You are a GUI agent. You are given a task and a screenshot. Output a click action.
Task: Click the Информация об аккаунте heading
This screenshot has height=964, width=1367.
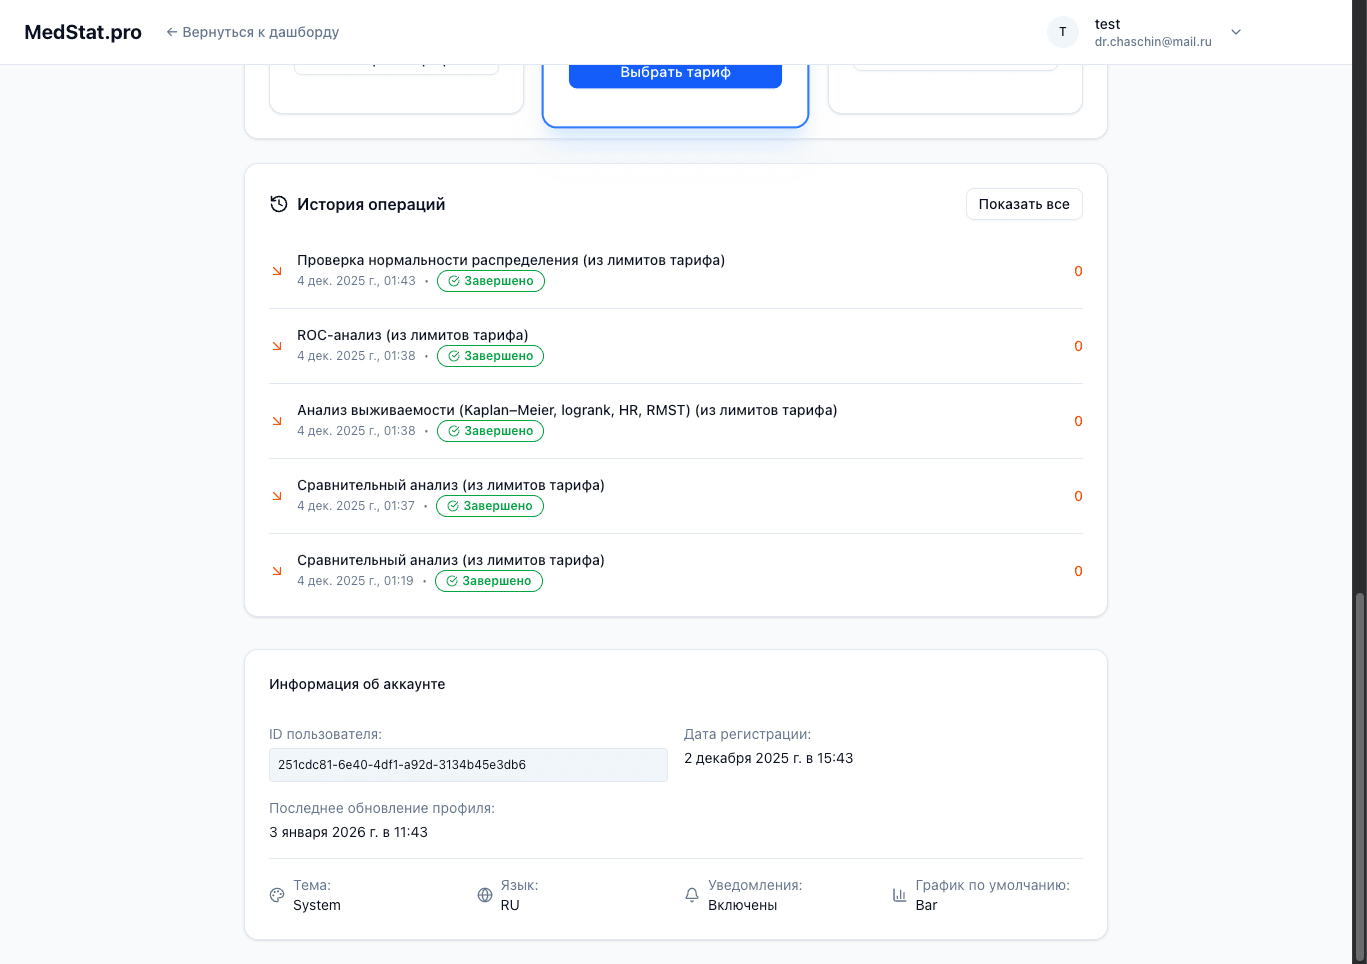point(357,684)
